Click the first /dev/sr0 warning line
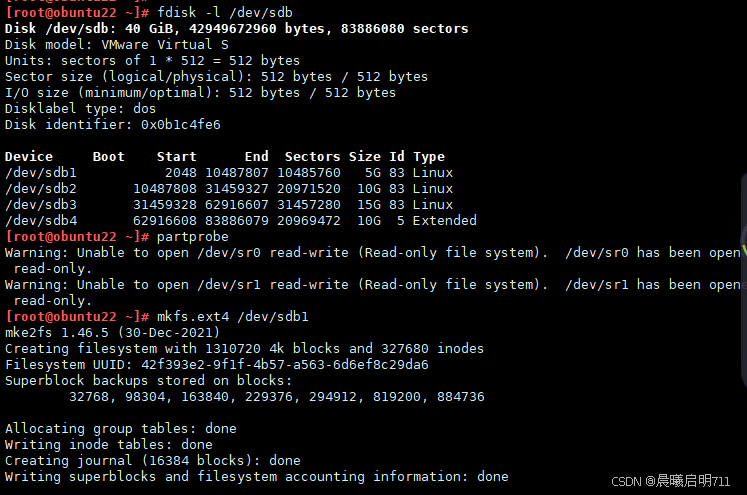The width and height of the screenshot is (747, 495). (x=373, y=253)
